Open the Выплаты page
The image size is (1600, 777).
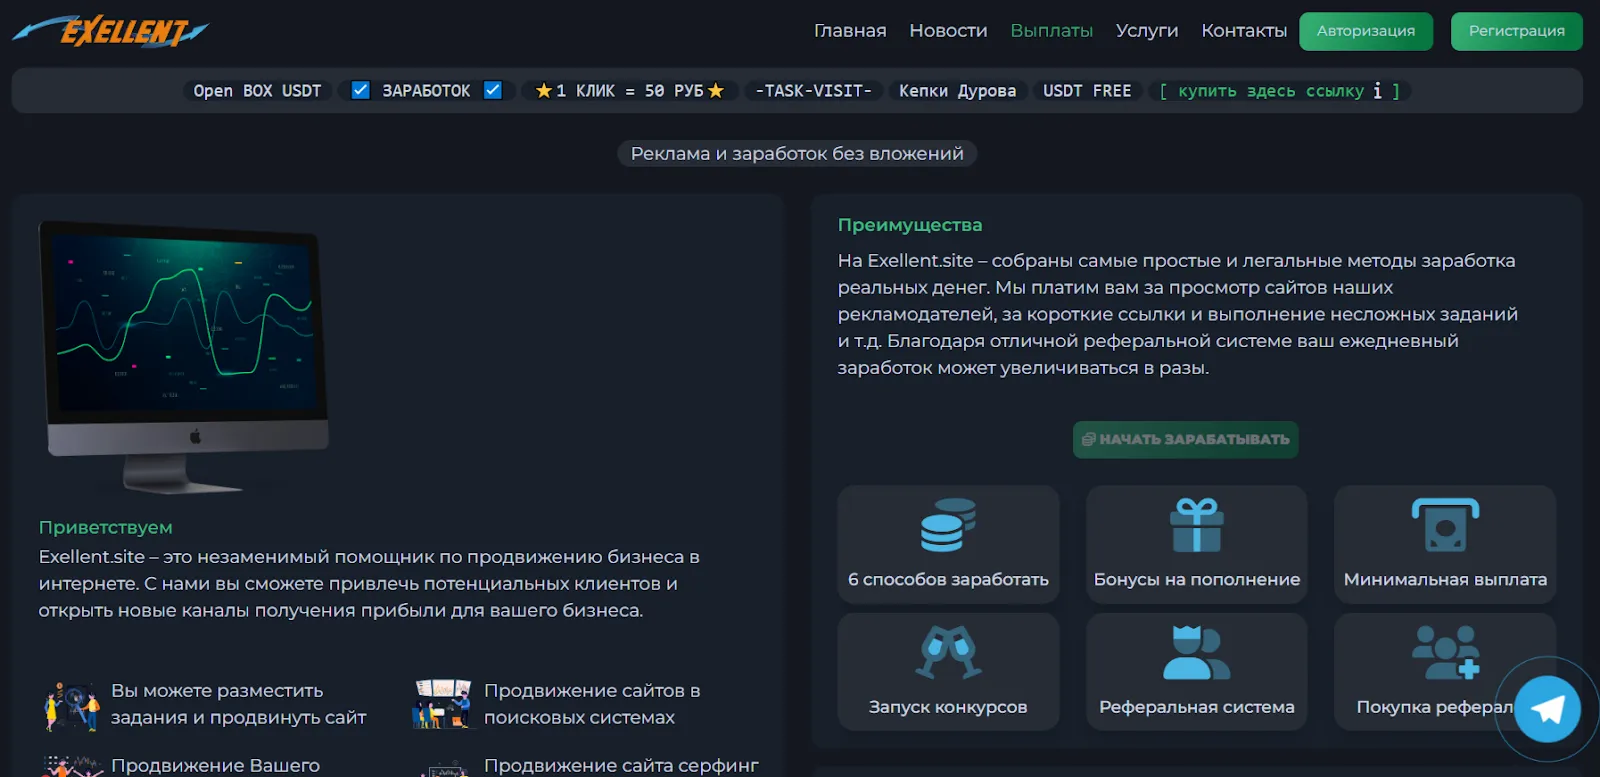1052,31
